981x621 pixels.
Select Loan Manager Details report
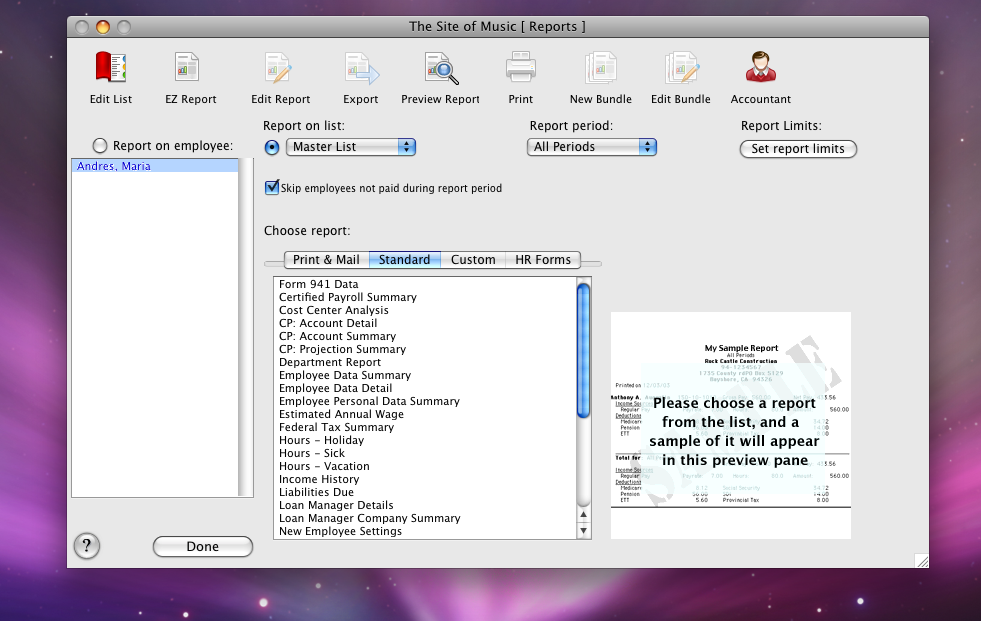[x=425, y=505]
